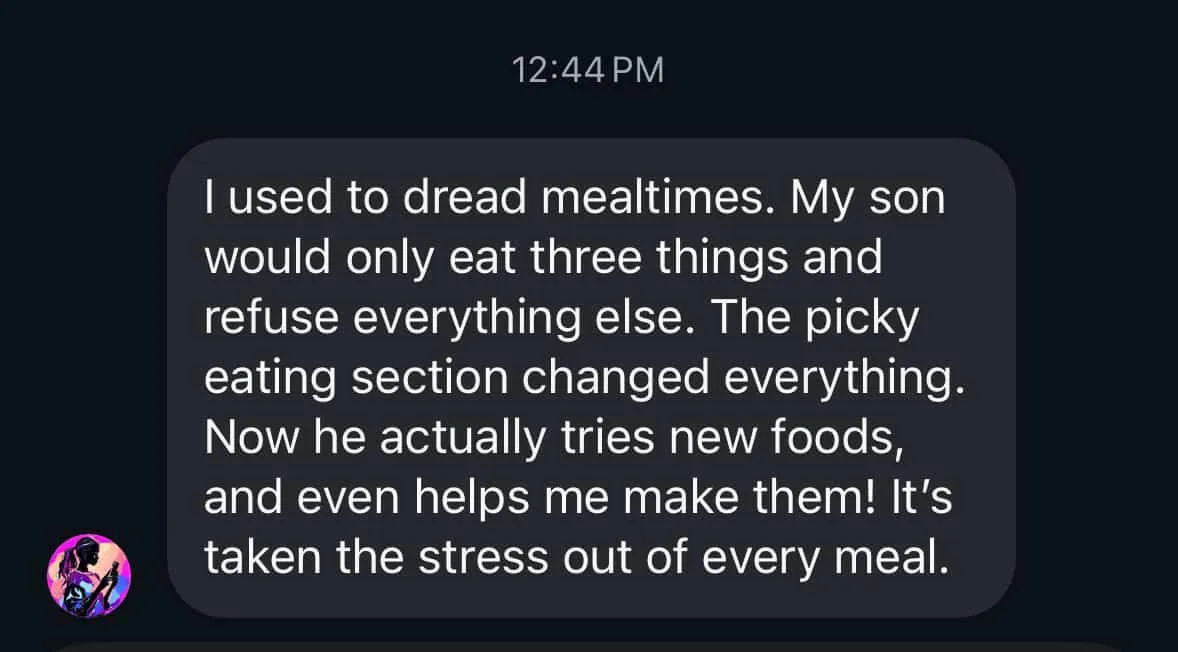The image size is (1178, 652).
Task: Open the sender's profile avatar
Action: [89, 574]
